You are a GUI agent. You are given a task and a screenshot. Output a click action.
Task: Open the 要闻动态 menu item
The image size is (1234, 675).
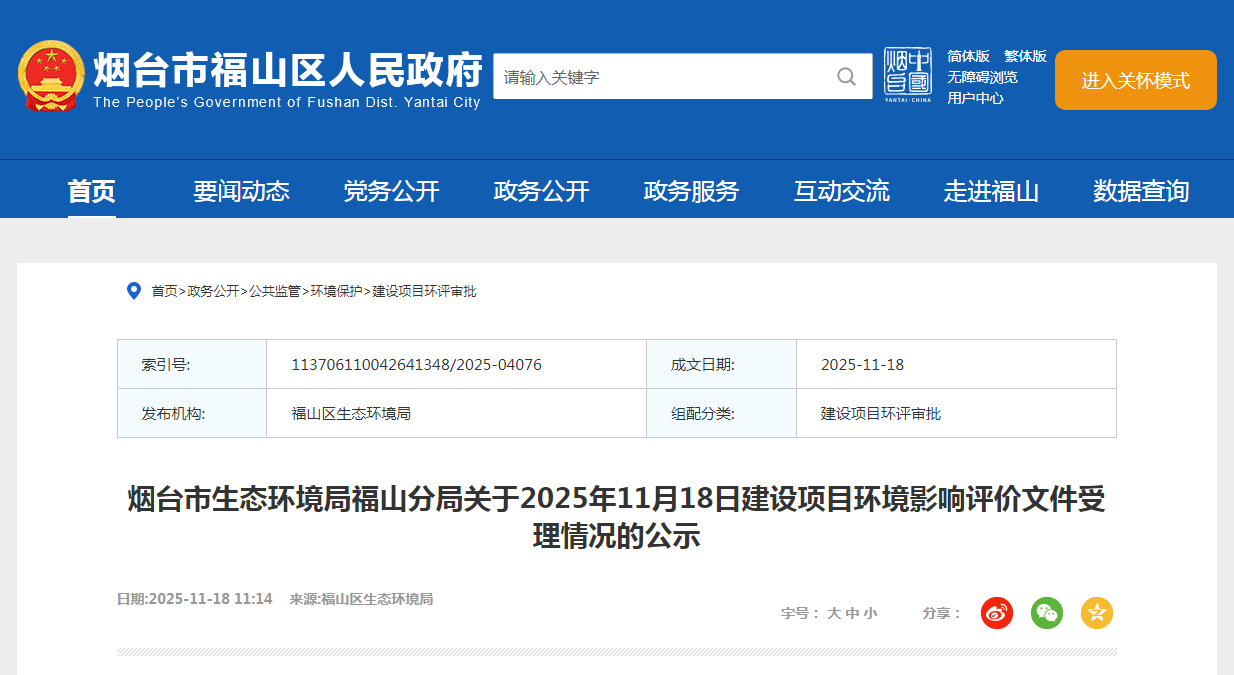241,191
